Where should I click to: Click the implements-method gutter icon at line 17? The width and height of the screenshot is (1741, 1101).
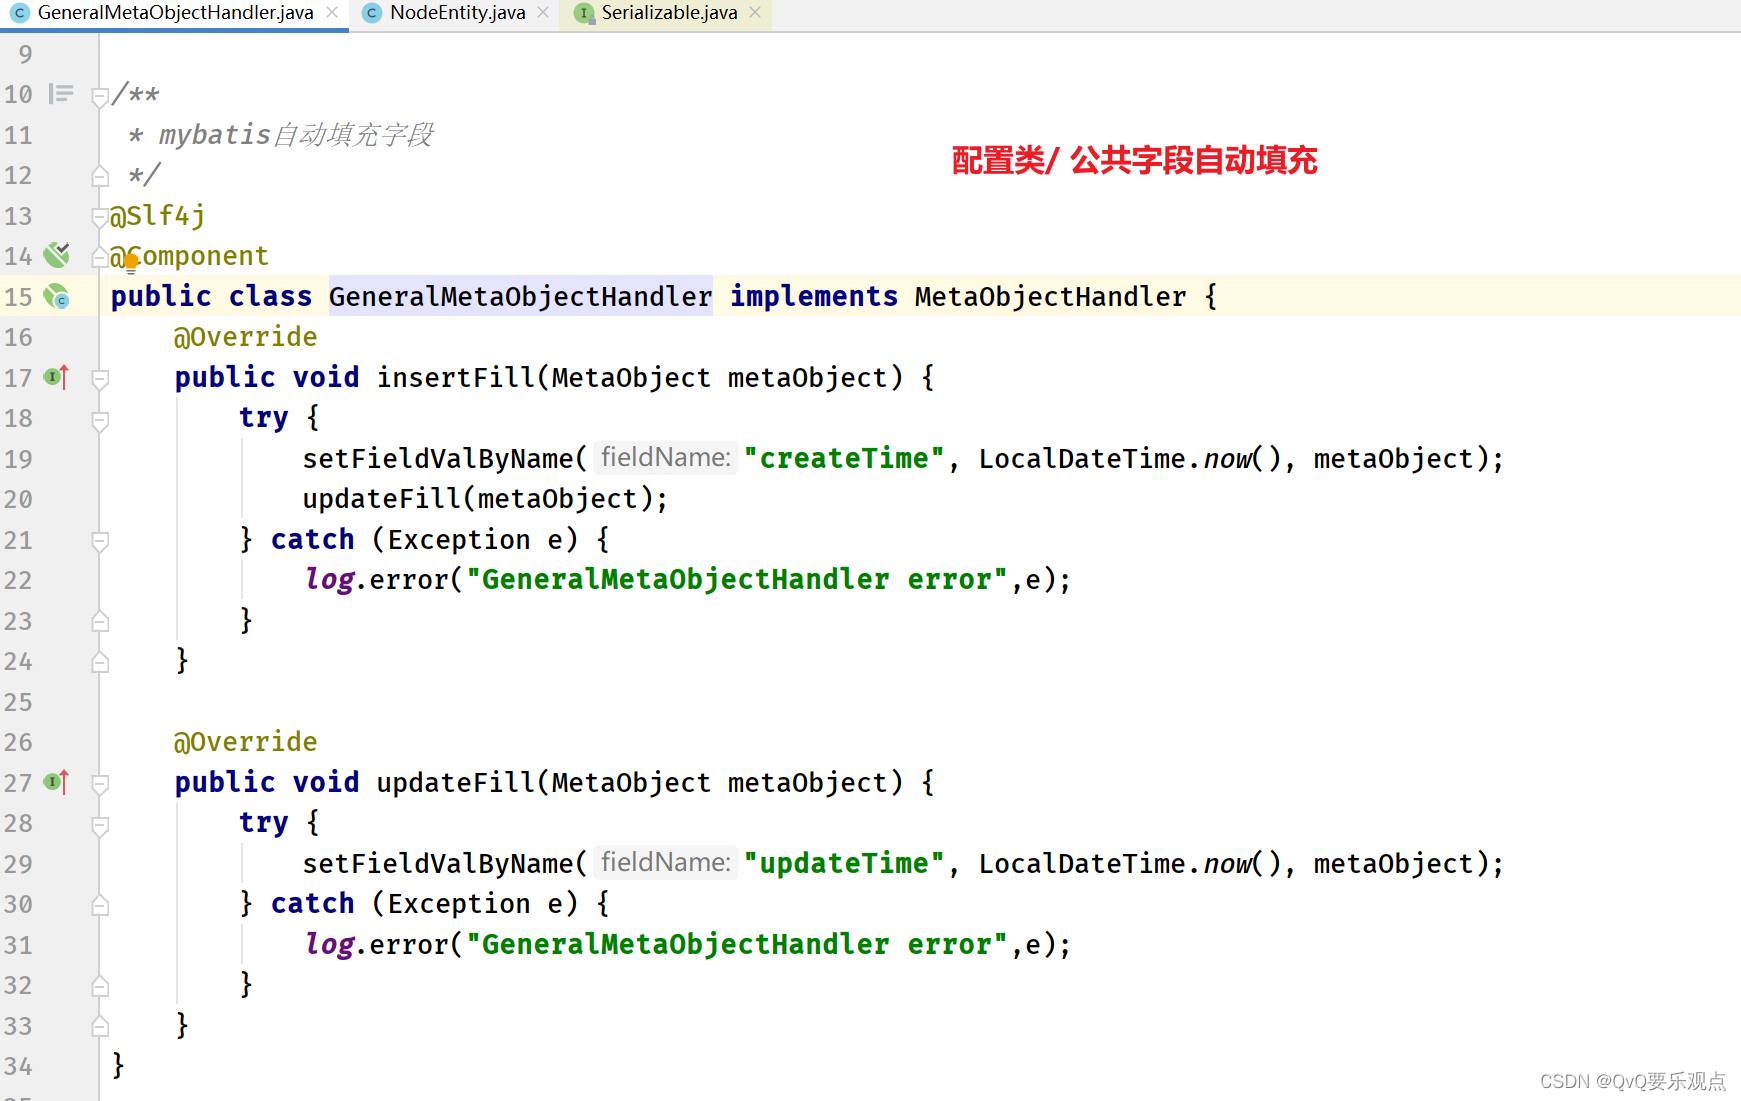[57, 377]
